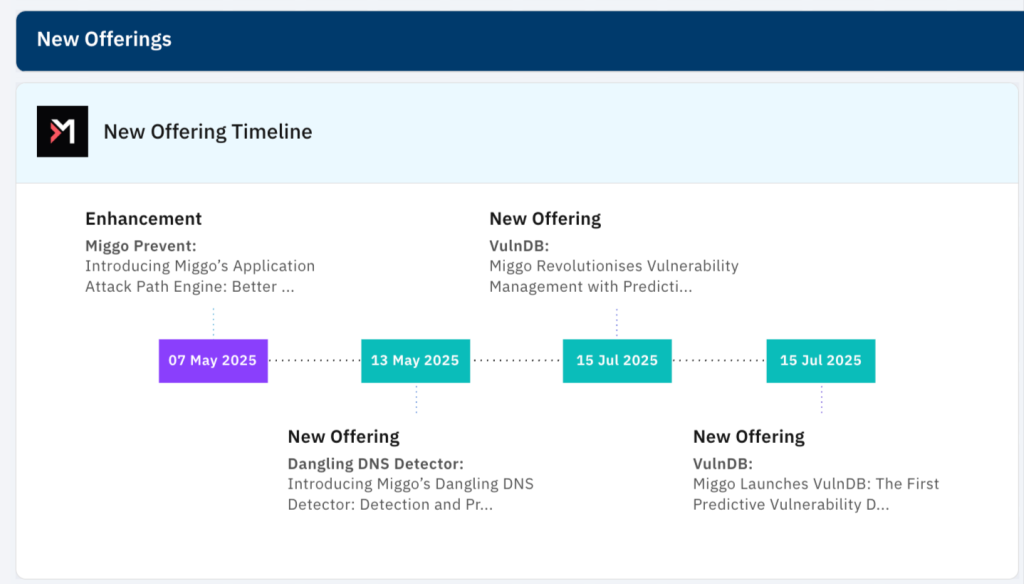
Task: Open the 'Introducing Miggo's Dangling DNS Detector' description
Action: [x=411, y=494]
